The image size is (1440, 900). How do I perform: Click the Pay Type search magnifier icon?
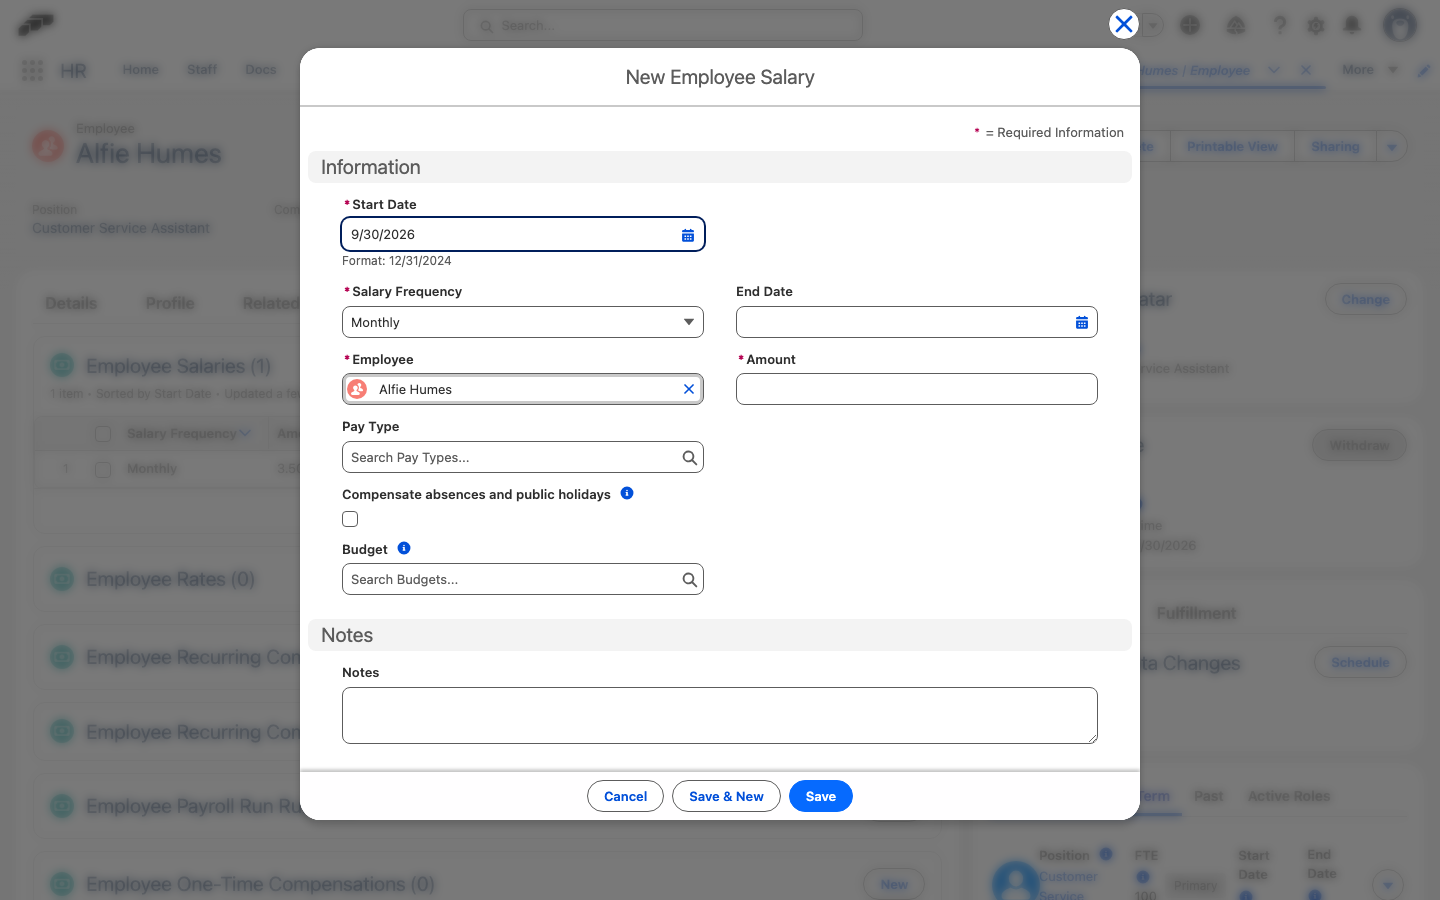[690, 458]
